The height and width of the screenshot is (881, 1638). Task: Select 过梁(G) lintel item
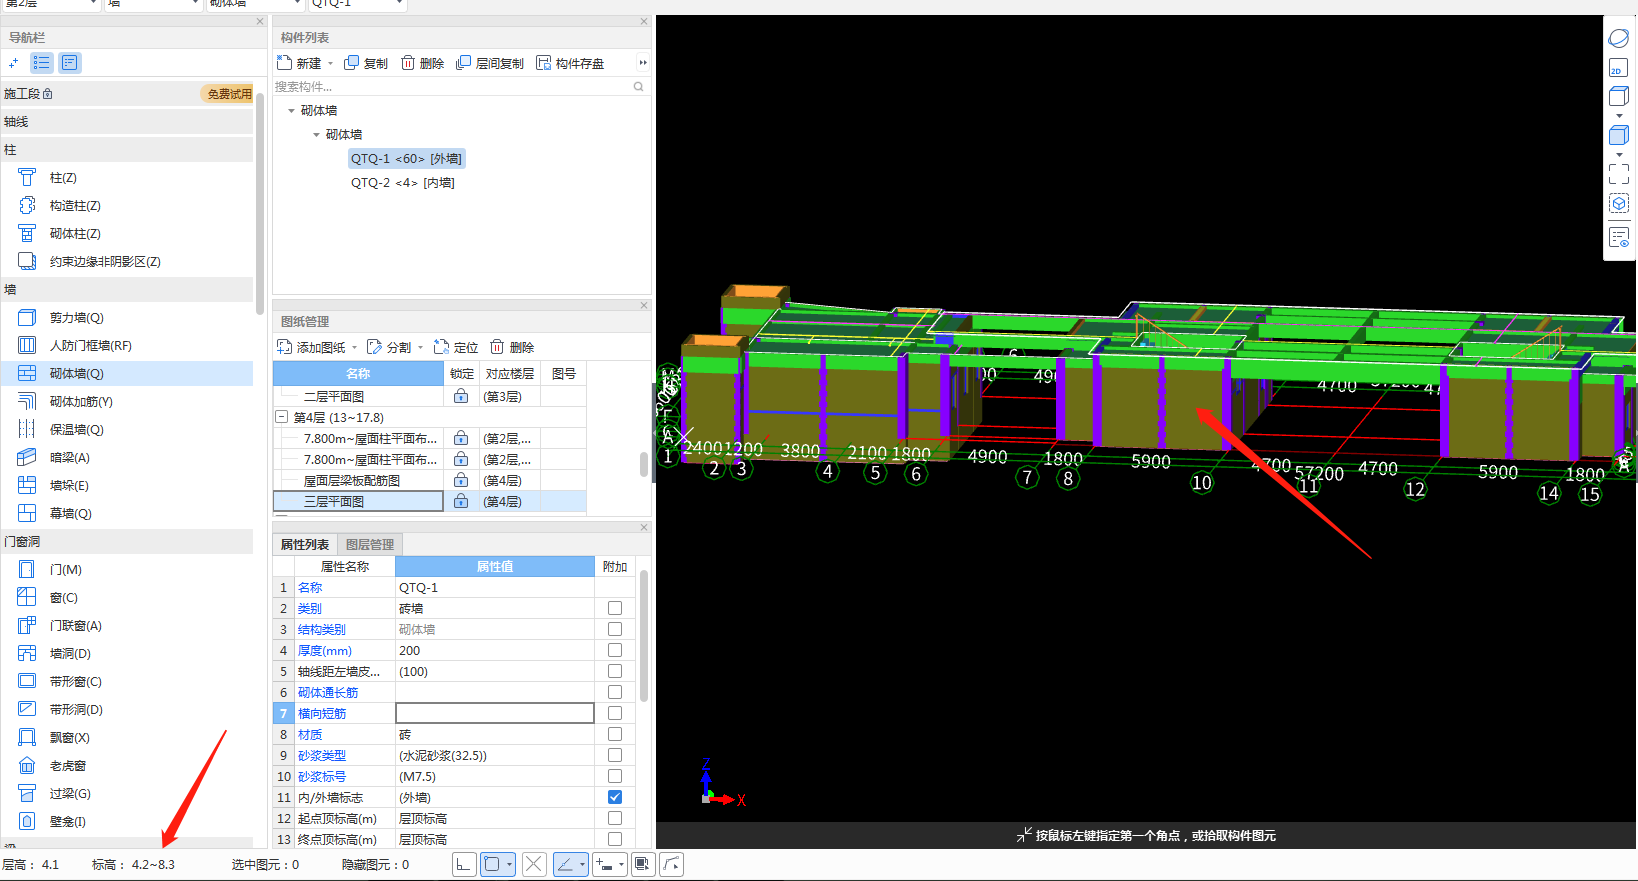70,794
